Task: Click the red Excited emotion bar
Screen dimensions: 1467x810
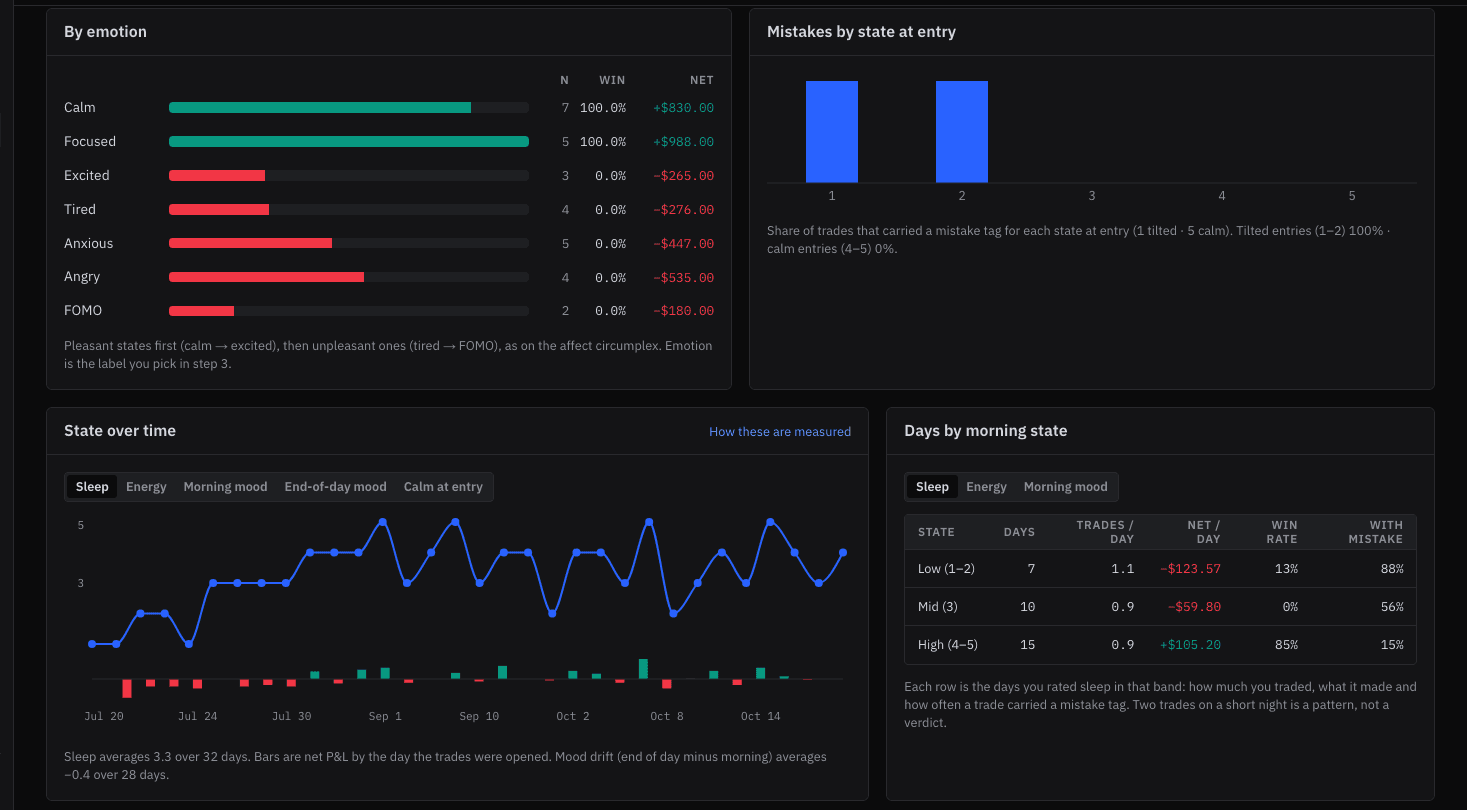Action: click(217, 176)
